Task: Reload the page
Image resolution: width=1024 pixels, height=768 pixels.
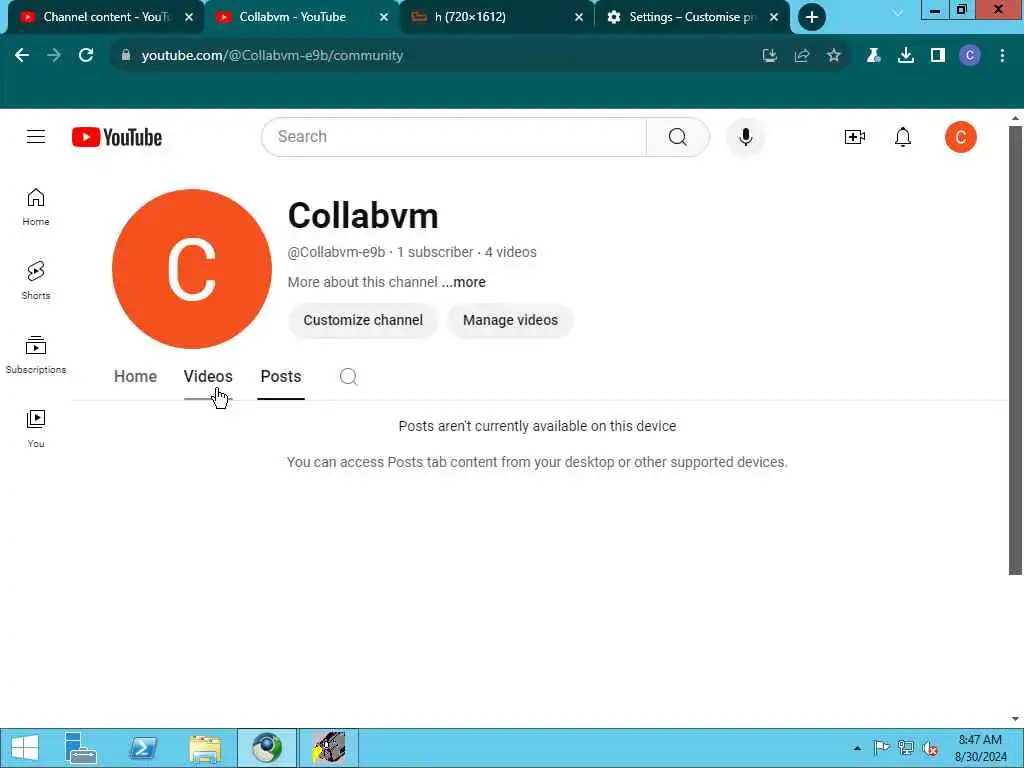Action: (x=86, y=56)
